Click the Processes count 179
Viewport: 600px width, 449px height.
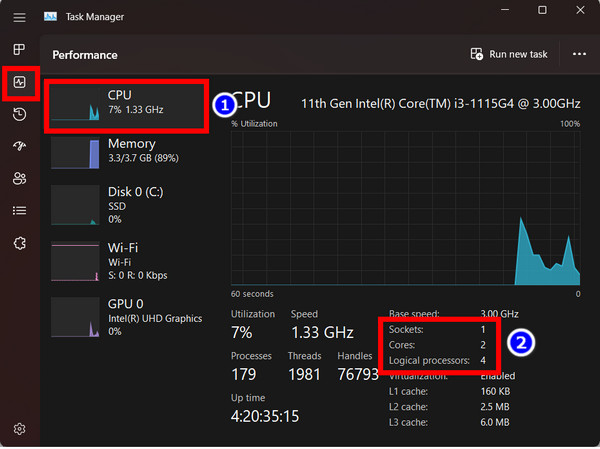click(243, 374)
